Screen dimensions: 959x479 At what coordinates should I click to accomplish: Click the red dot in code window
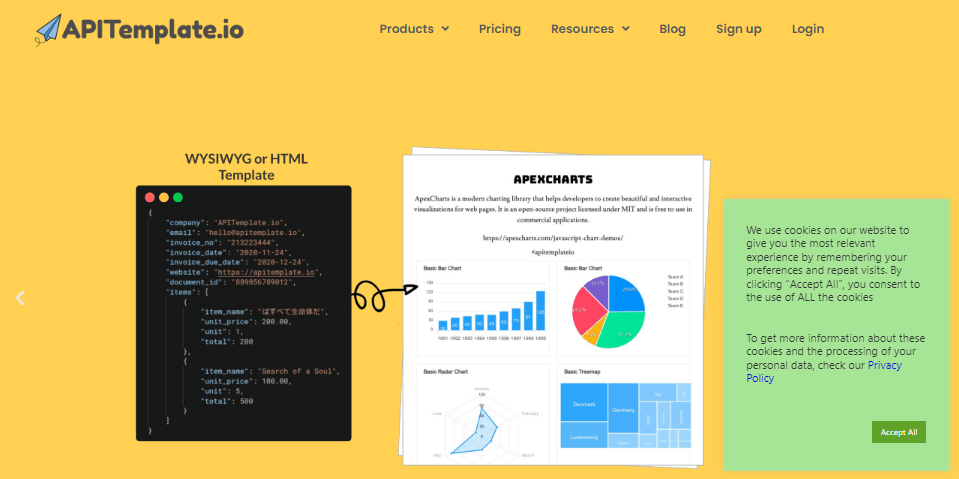pos(149,197)
